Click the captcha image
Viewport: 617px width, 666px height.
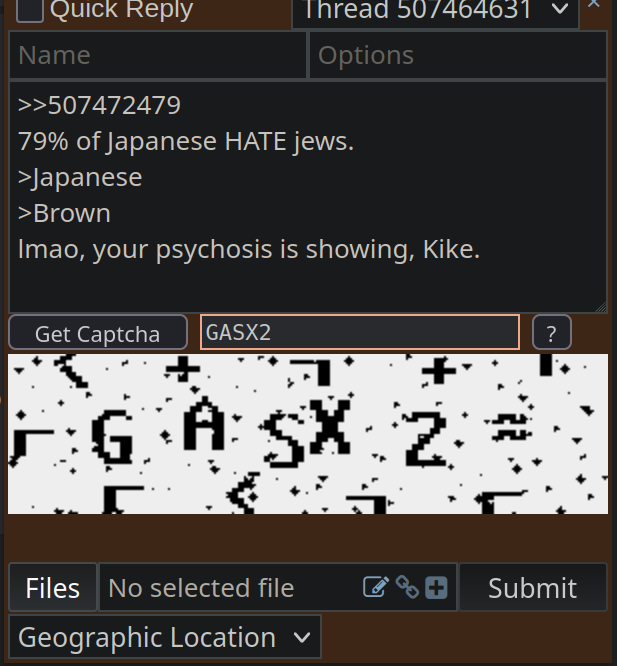point(308,434)
